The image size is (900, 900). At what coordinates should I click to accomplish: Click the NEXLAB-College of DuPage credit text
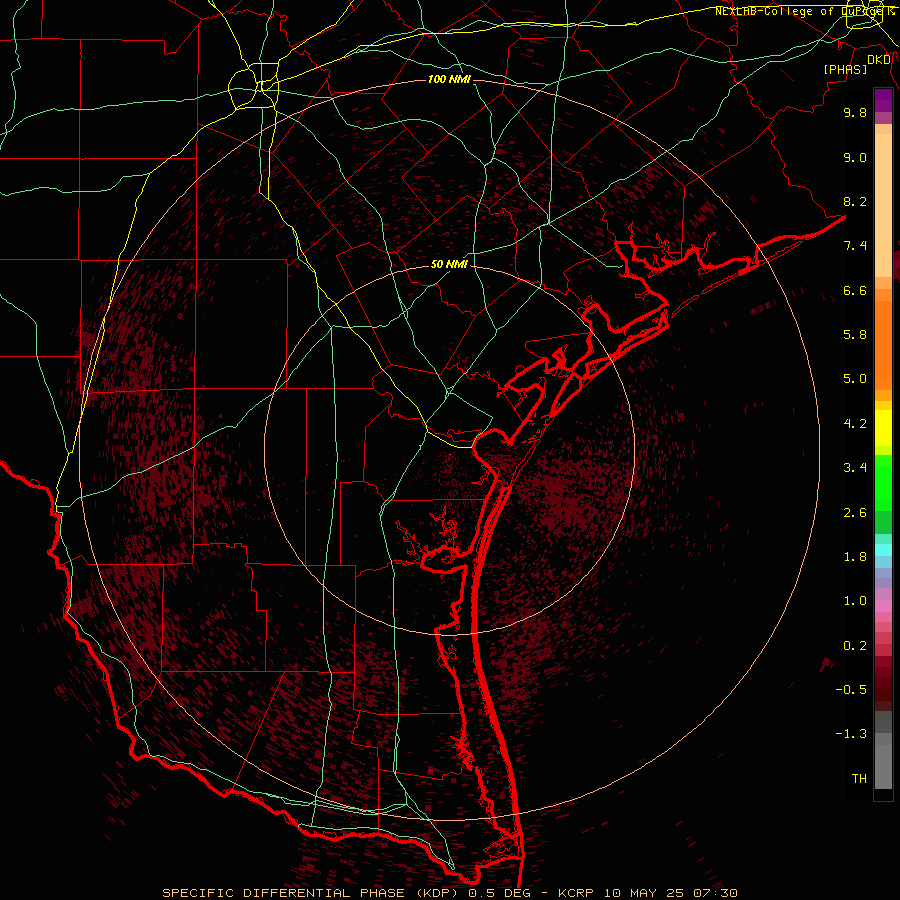[x=804, y=11]
